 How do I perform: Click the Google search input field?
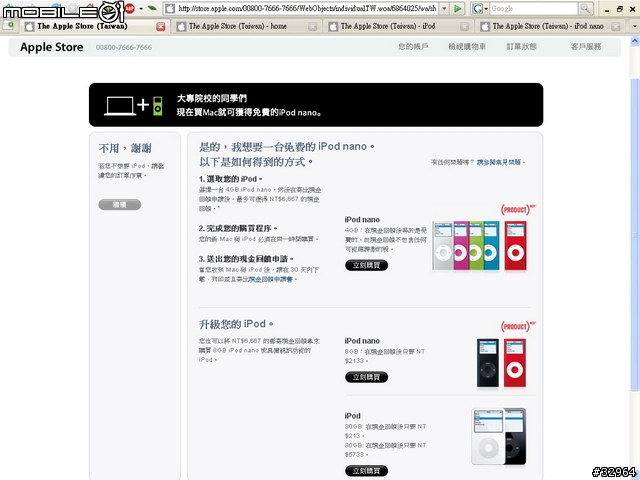(534, 8)
